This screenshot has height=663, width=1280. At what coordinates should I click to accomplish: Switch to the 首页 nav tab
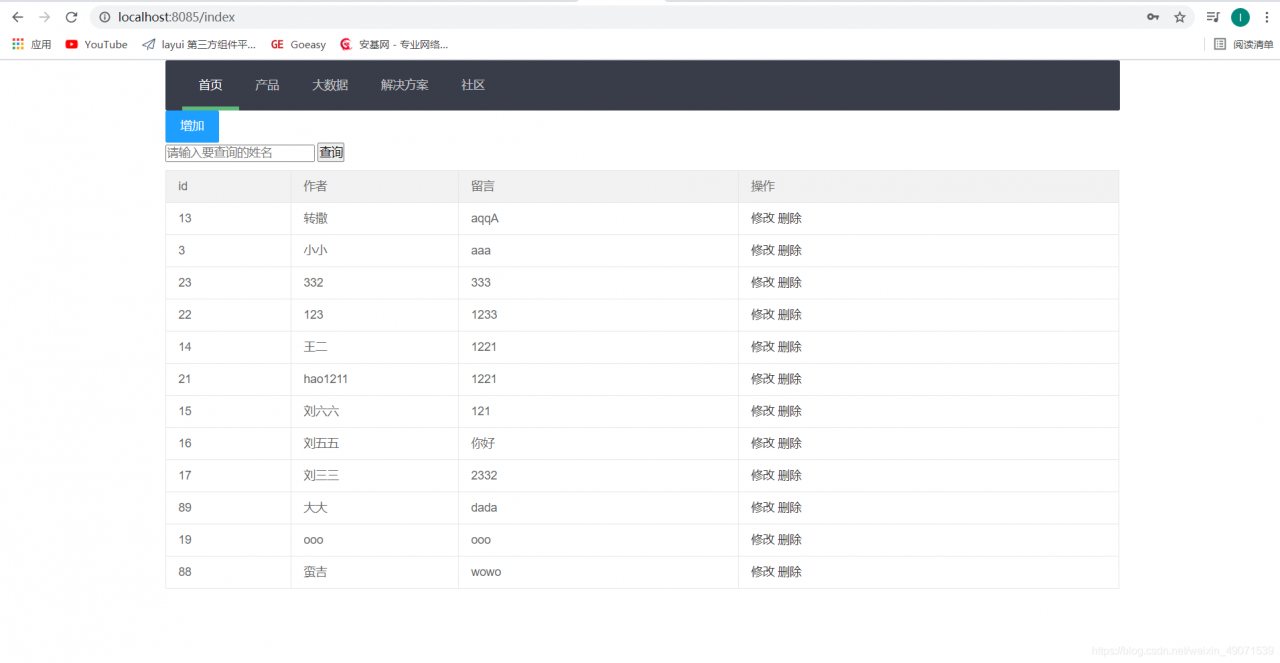coord(210,85)
